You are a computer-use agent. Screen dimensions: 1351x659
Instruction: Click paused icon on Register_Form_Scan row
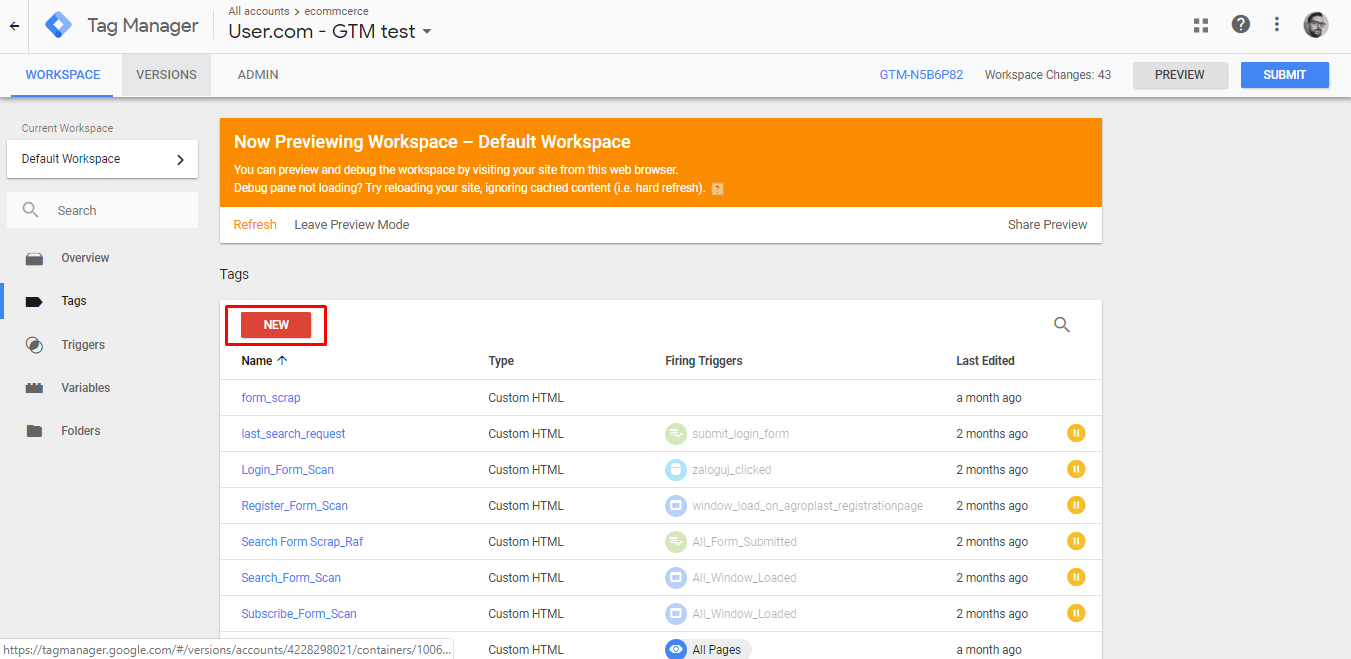tap(1076, 505)
